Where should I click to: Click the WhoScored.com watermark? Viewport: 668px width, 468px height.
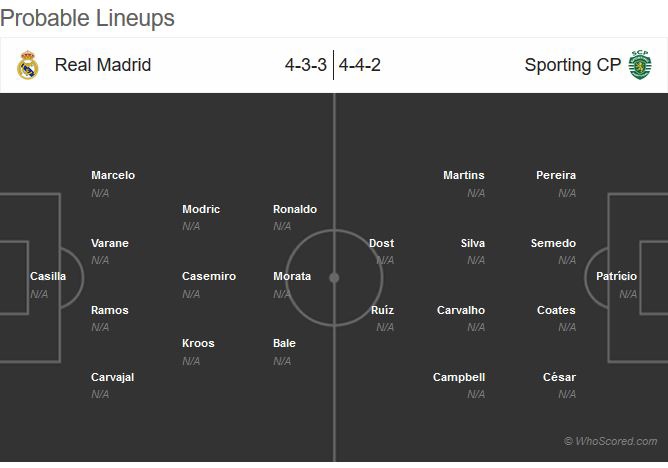click(x=610, y=441)
